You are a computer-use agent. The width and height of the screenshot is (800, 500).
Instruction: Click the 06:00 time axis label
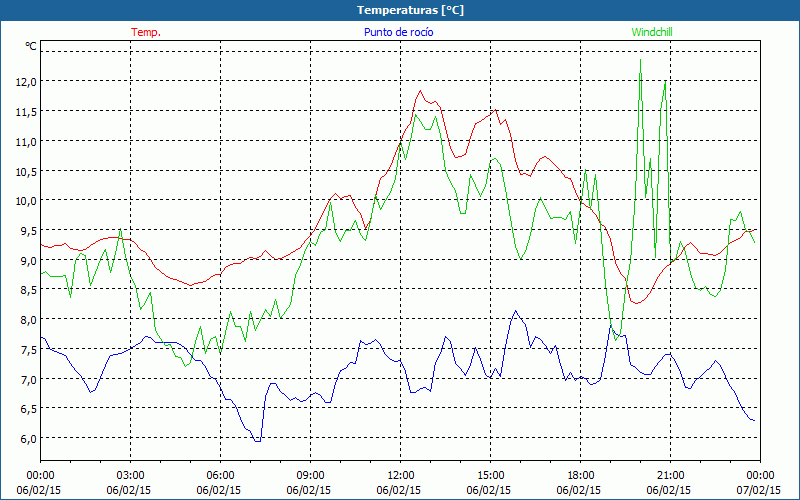220,476
